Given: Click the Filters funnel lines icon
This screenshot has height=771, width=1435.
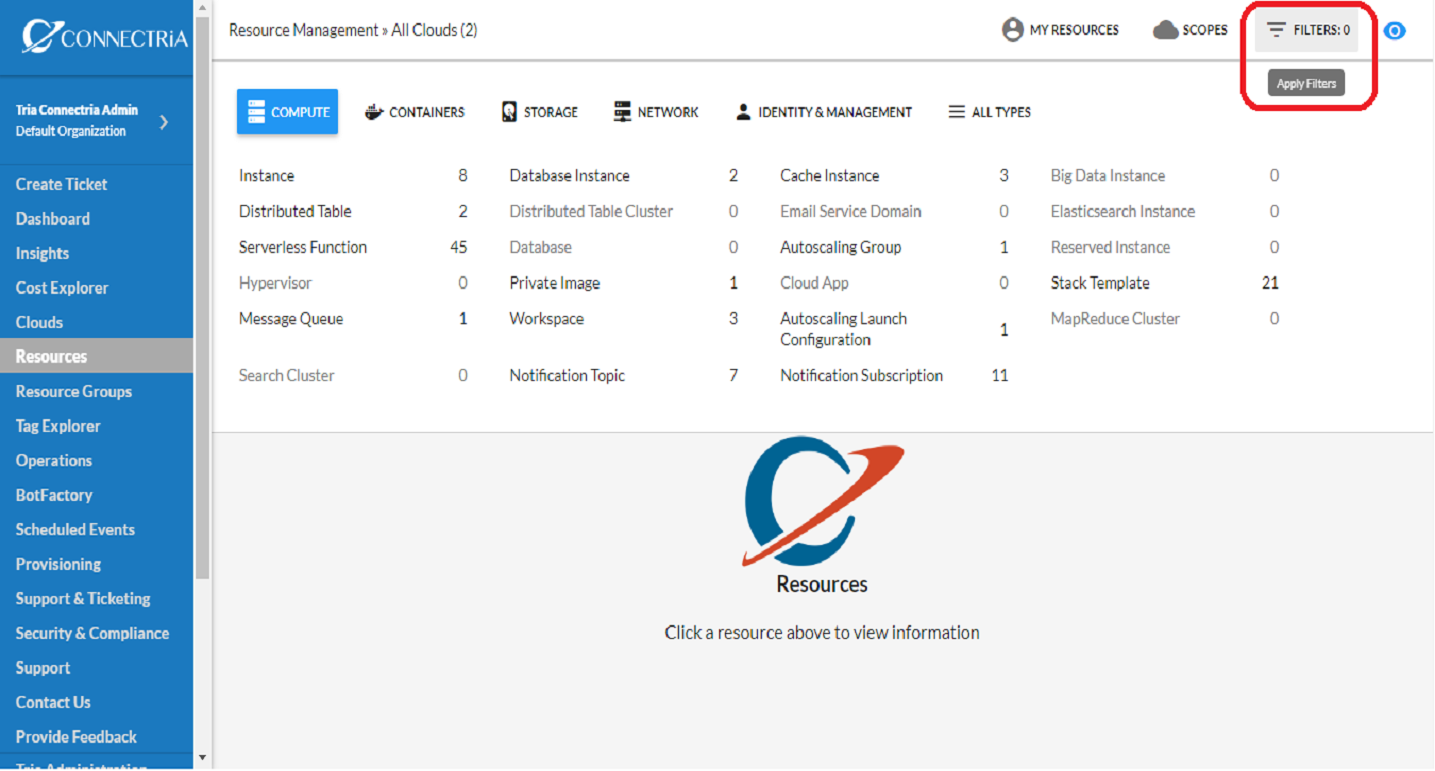Looking at the screenshot, I should coord(1276,30).
